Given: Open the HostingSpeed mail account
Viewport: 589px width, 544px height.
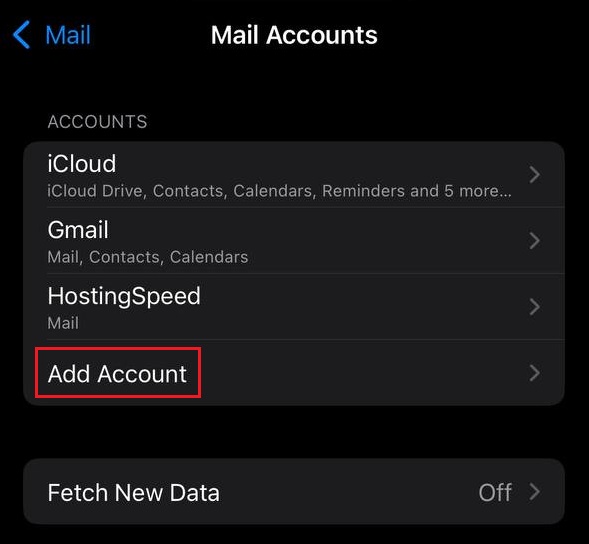Looking at the screenshot, I should [x=294, y=307].
